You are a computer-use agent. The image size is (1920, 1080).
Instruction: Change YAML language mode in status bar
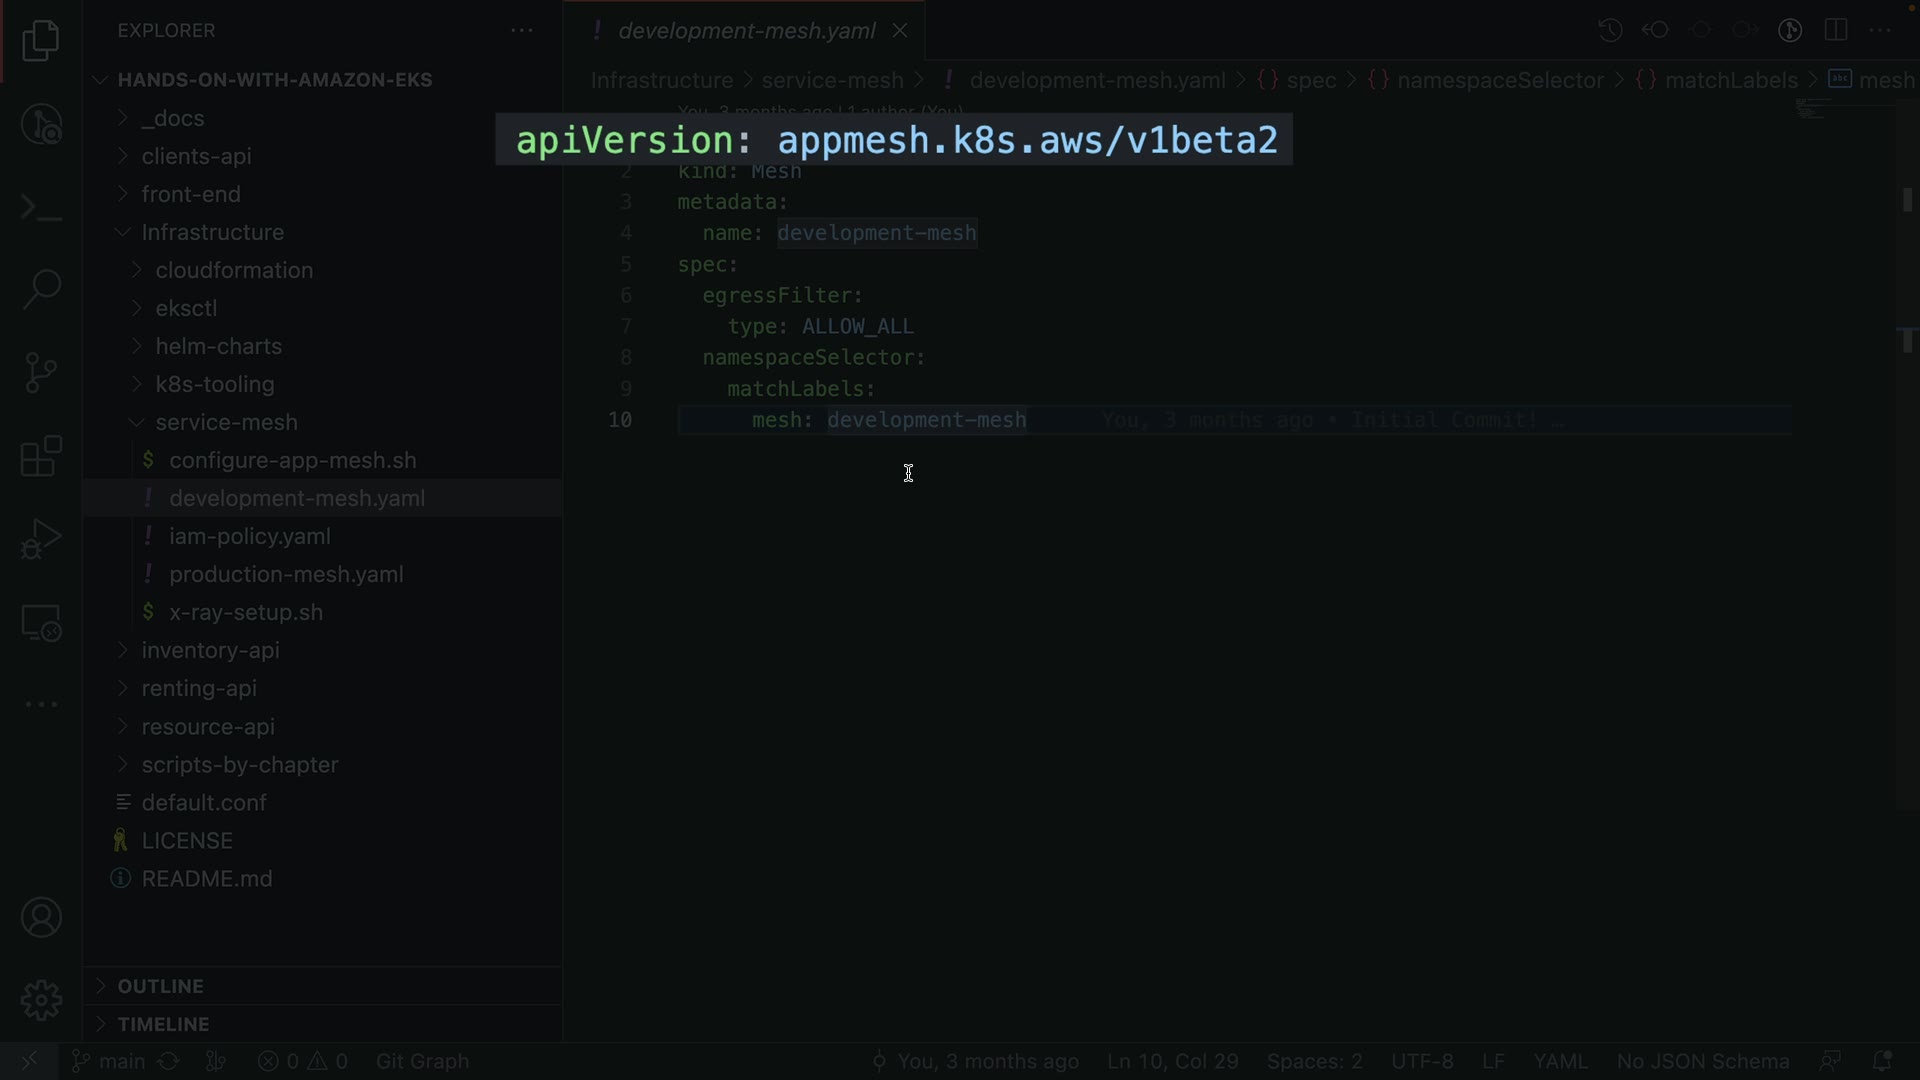click(1560, 1061)
